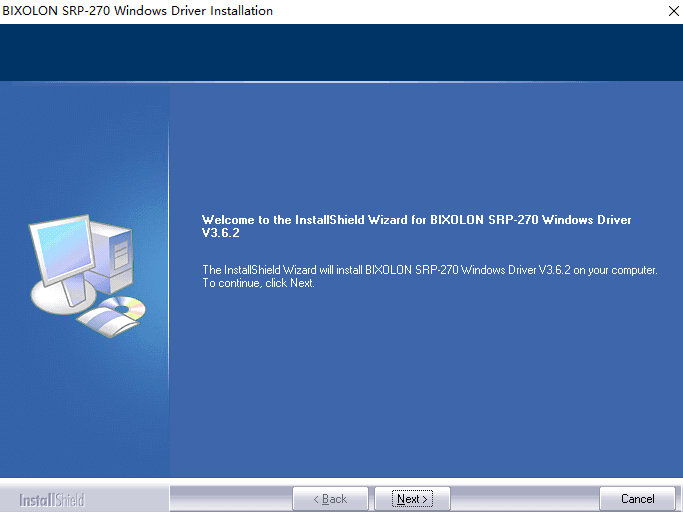Close the BIXOLON installation window
683x512 pixels.
point(673,11)
